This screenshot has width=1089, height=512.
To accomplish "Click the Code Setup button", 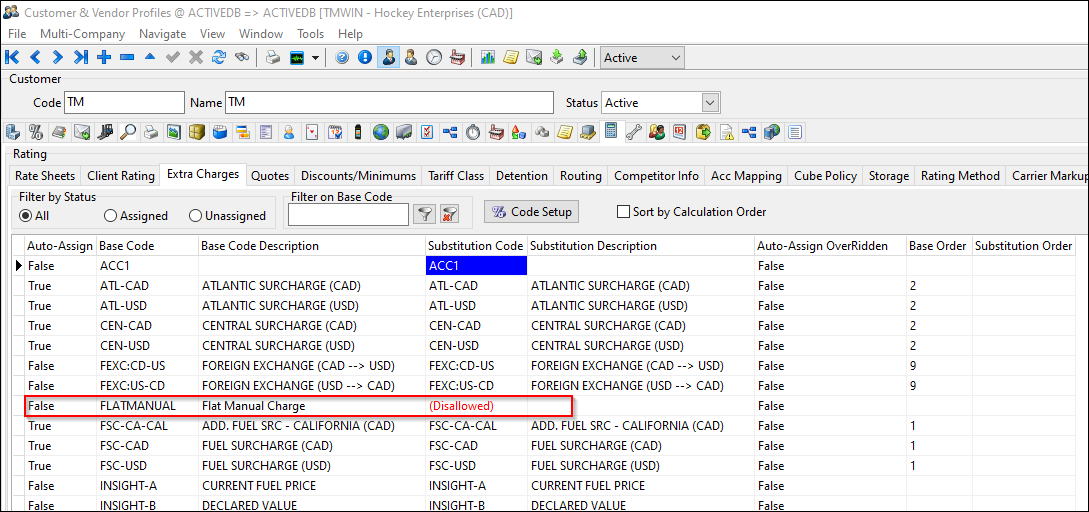I will point(530,212).
